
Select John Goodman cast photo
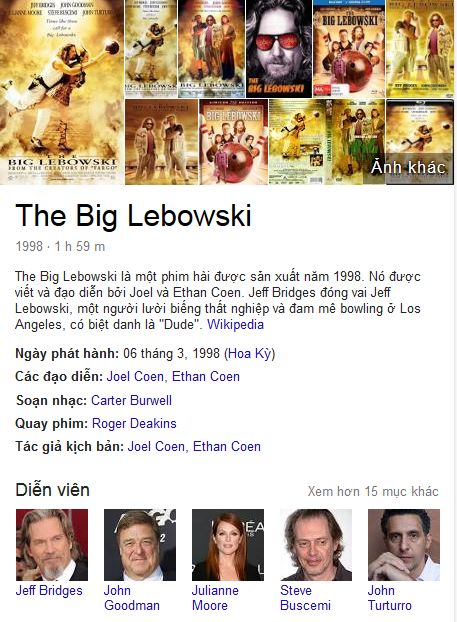tap(140, 545)
